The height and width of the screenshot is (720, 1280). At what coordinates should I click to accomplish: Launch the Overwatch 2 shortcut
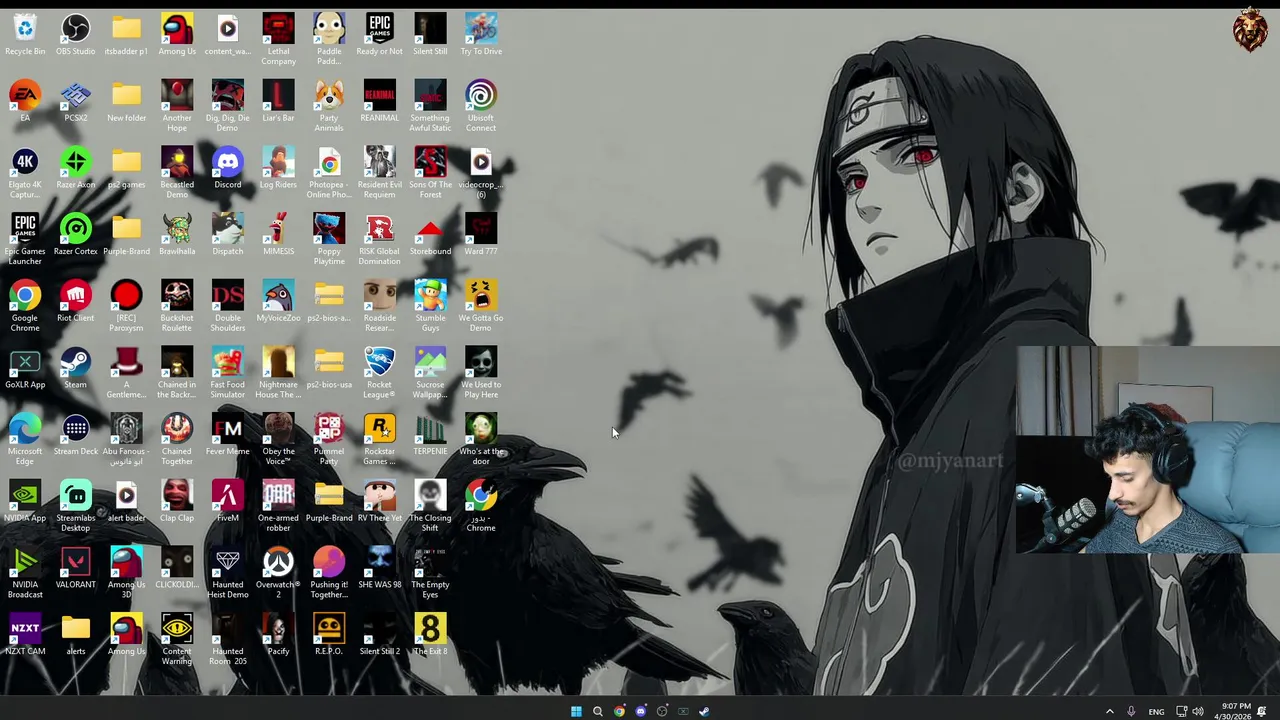278,573
